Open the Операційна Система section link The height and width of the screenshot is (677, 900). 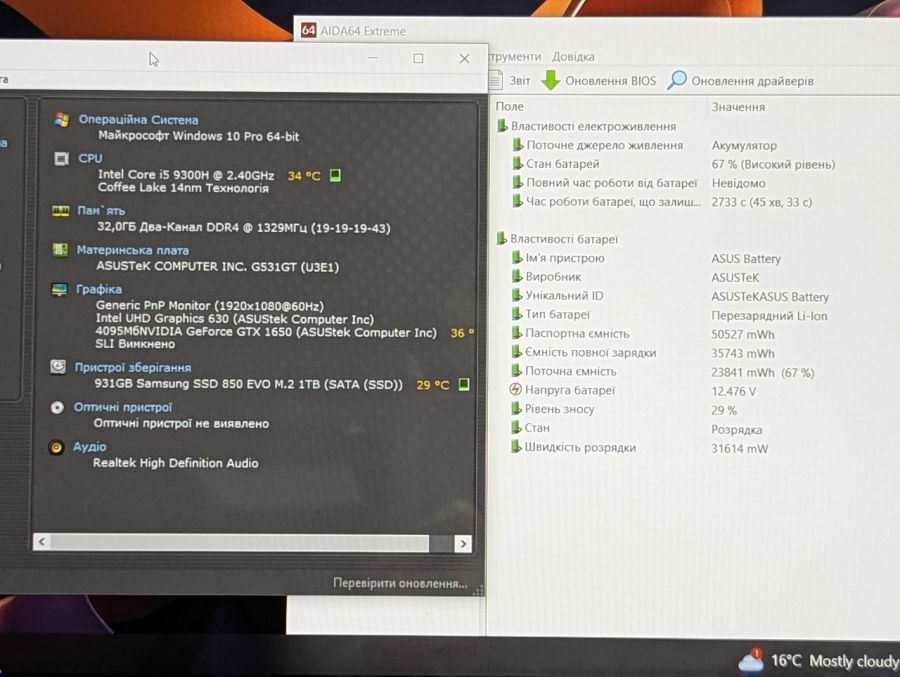(138, 120)
